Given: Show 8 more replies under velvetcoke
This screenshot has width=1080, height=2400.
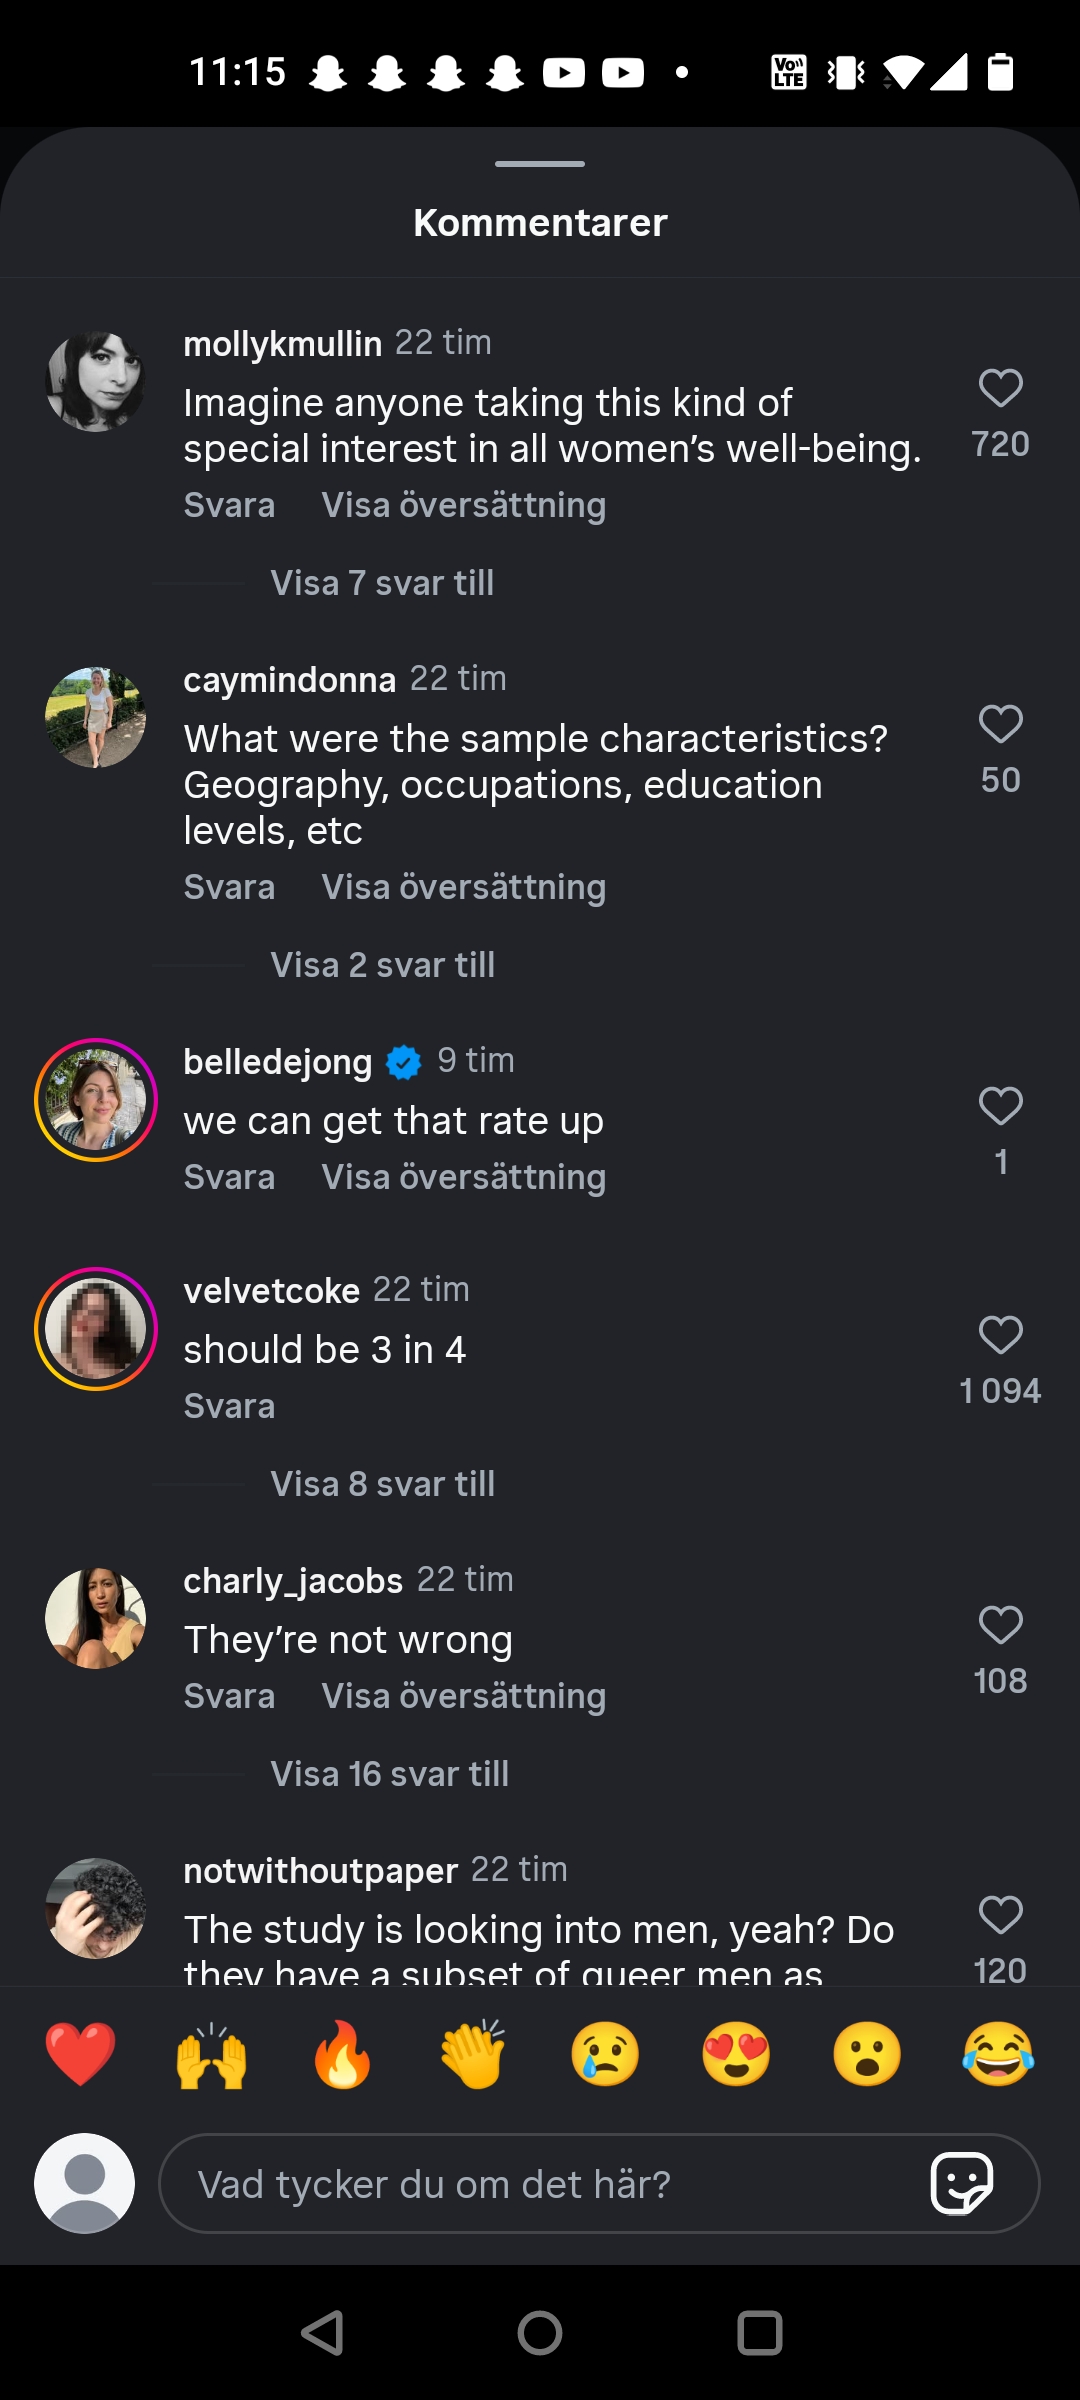Looking at the screenshot, I should click(382, 1484).
